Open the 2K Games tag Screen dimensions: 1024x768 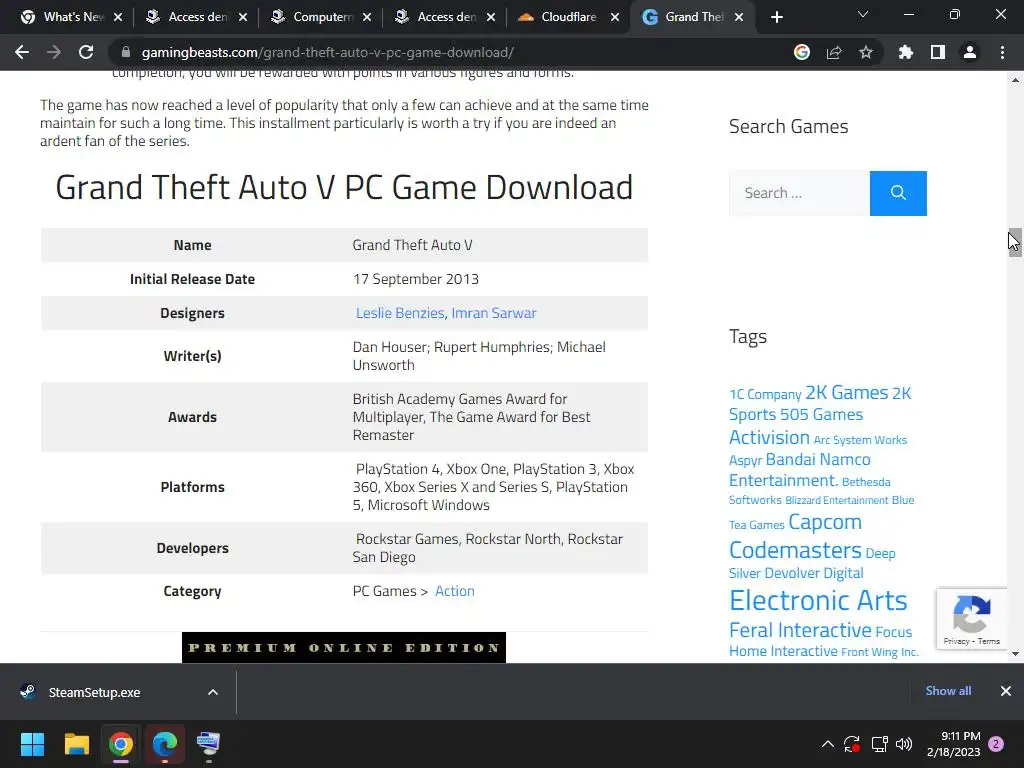click(x=846, y=392)
